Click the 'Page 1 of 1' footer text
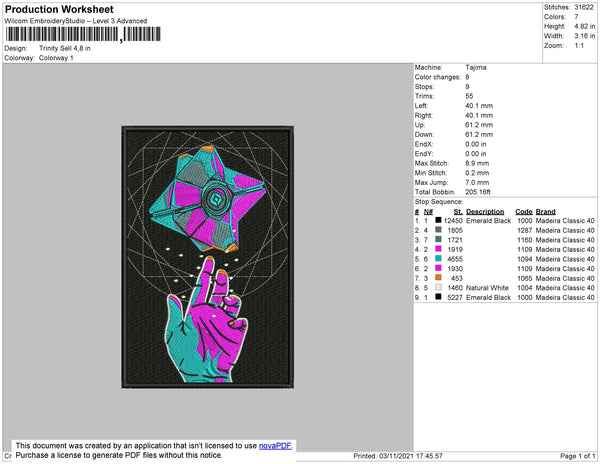 coord(577,456)
